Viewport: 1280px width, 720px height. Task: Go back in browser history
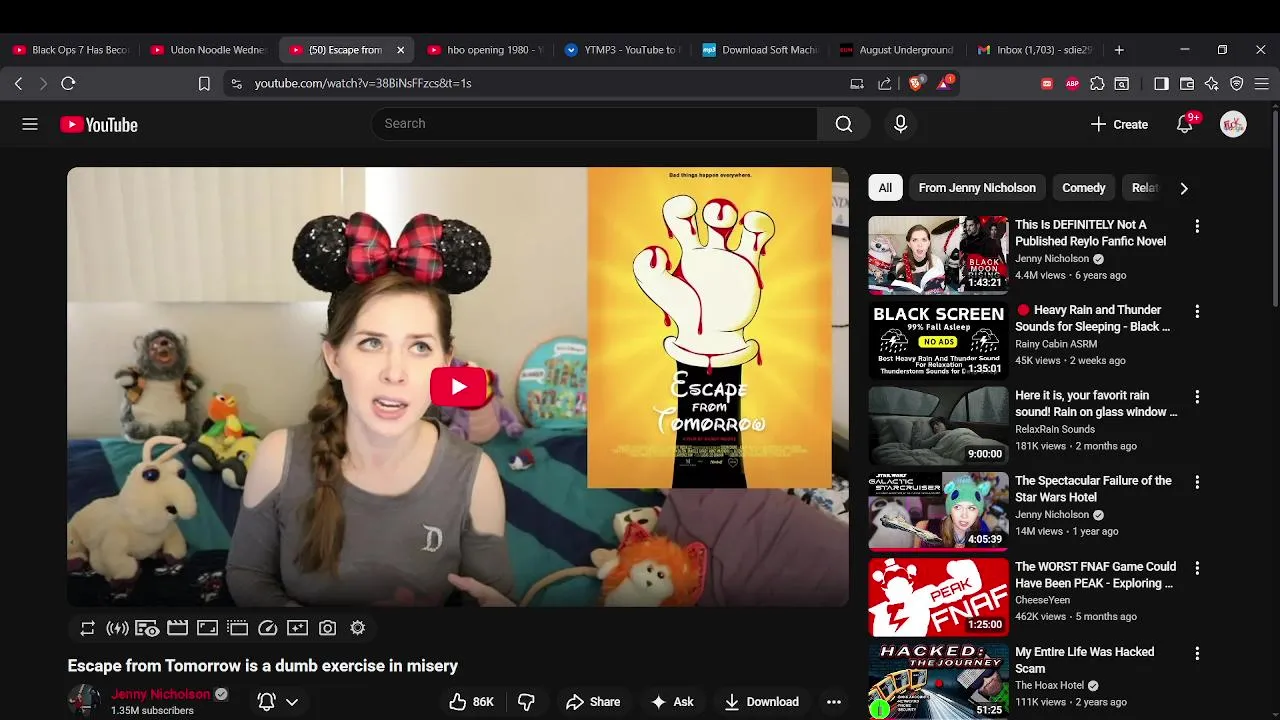19,84
